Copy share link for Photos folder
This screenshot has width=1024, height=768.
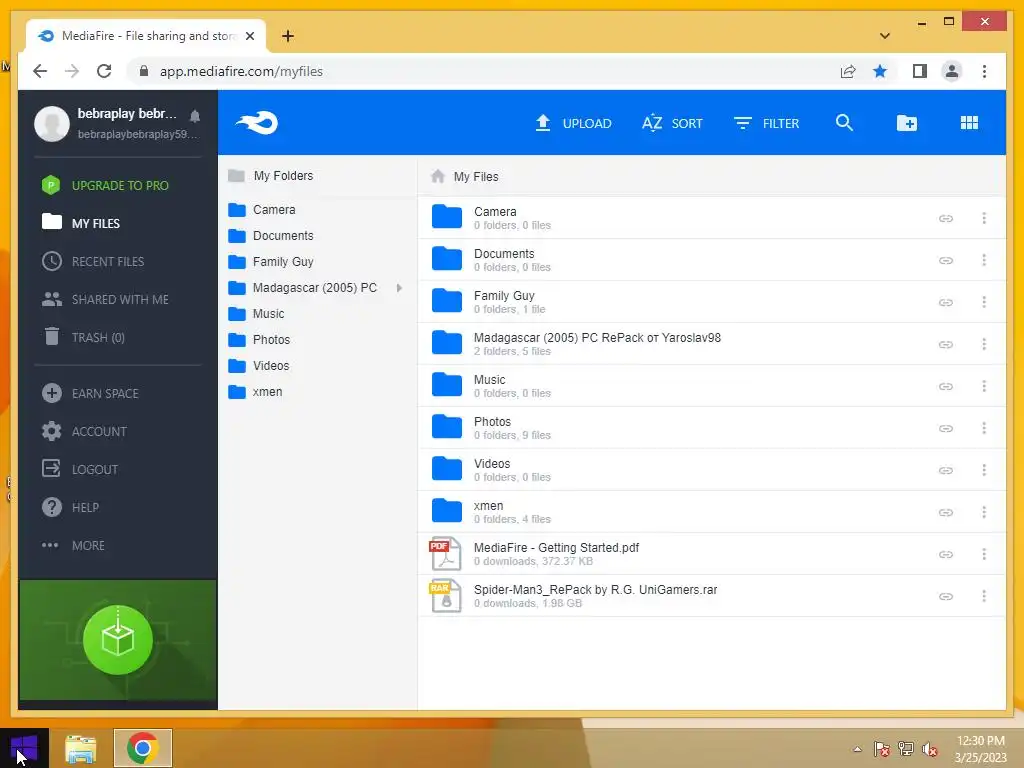point(946,428)
